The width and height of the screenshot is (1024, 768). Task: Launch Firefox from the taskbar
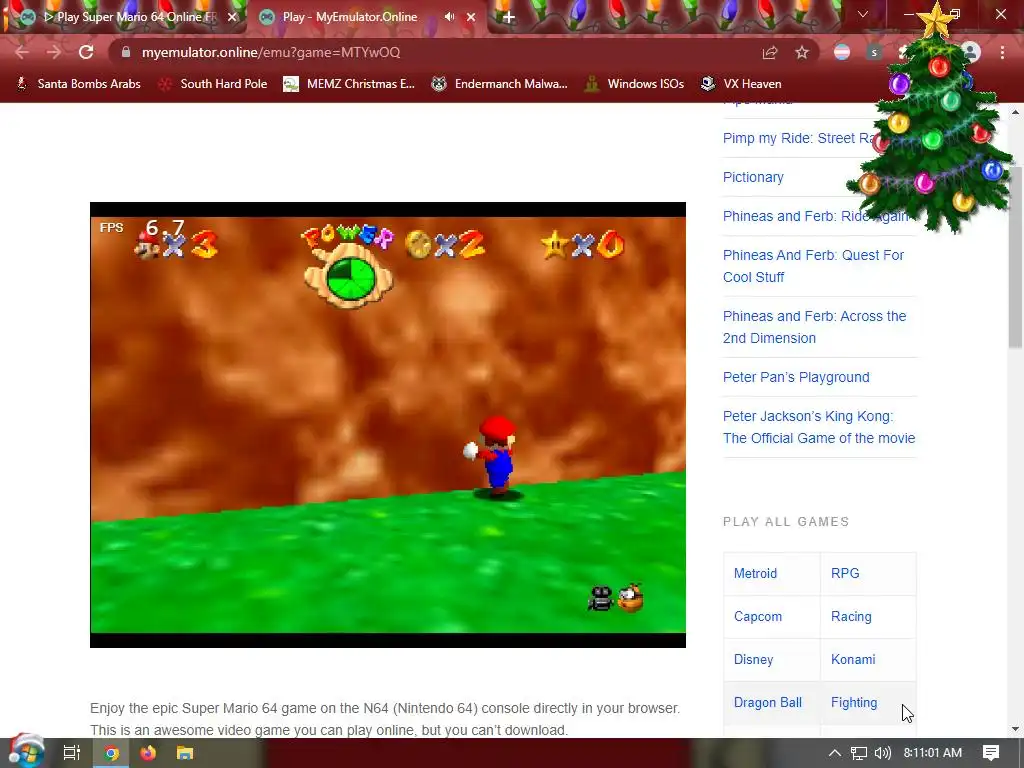click(148, 753)
